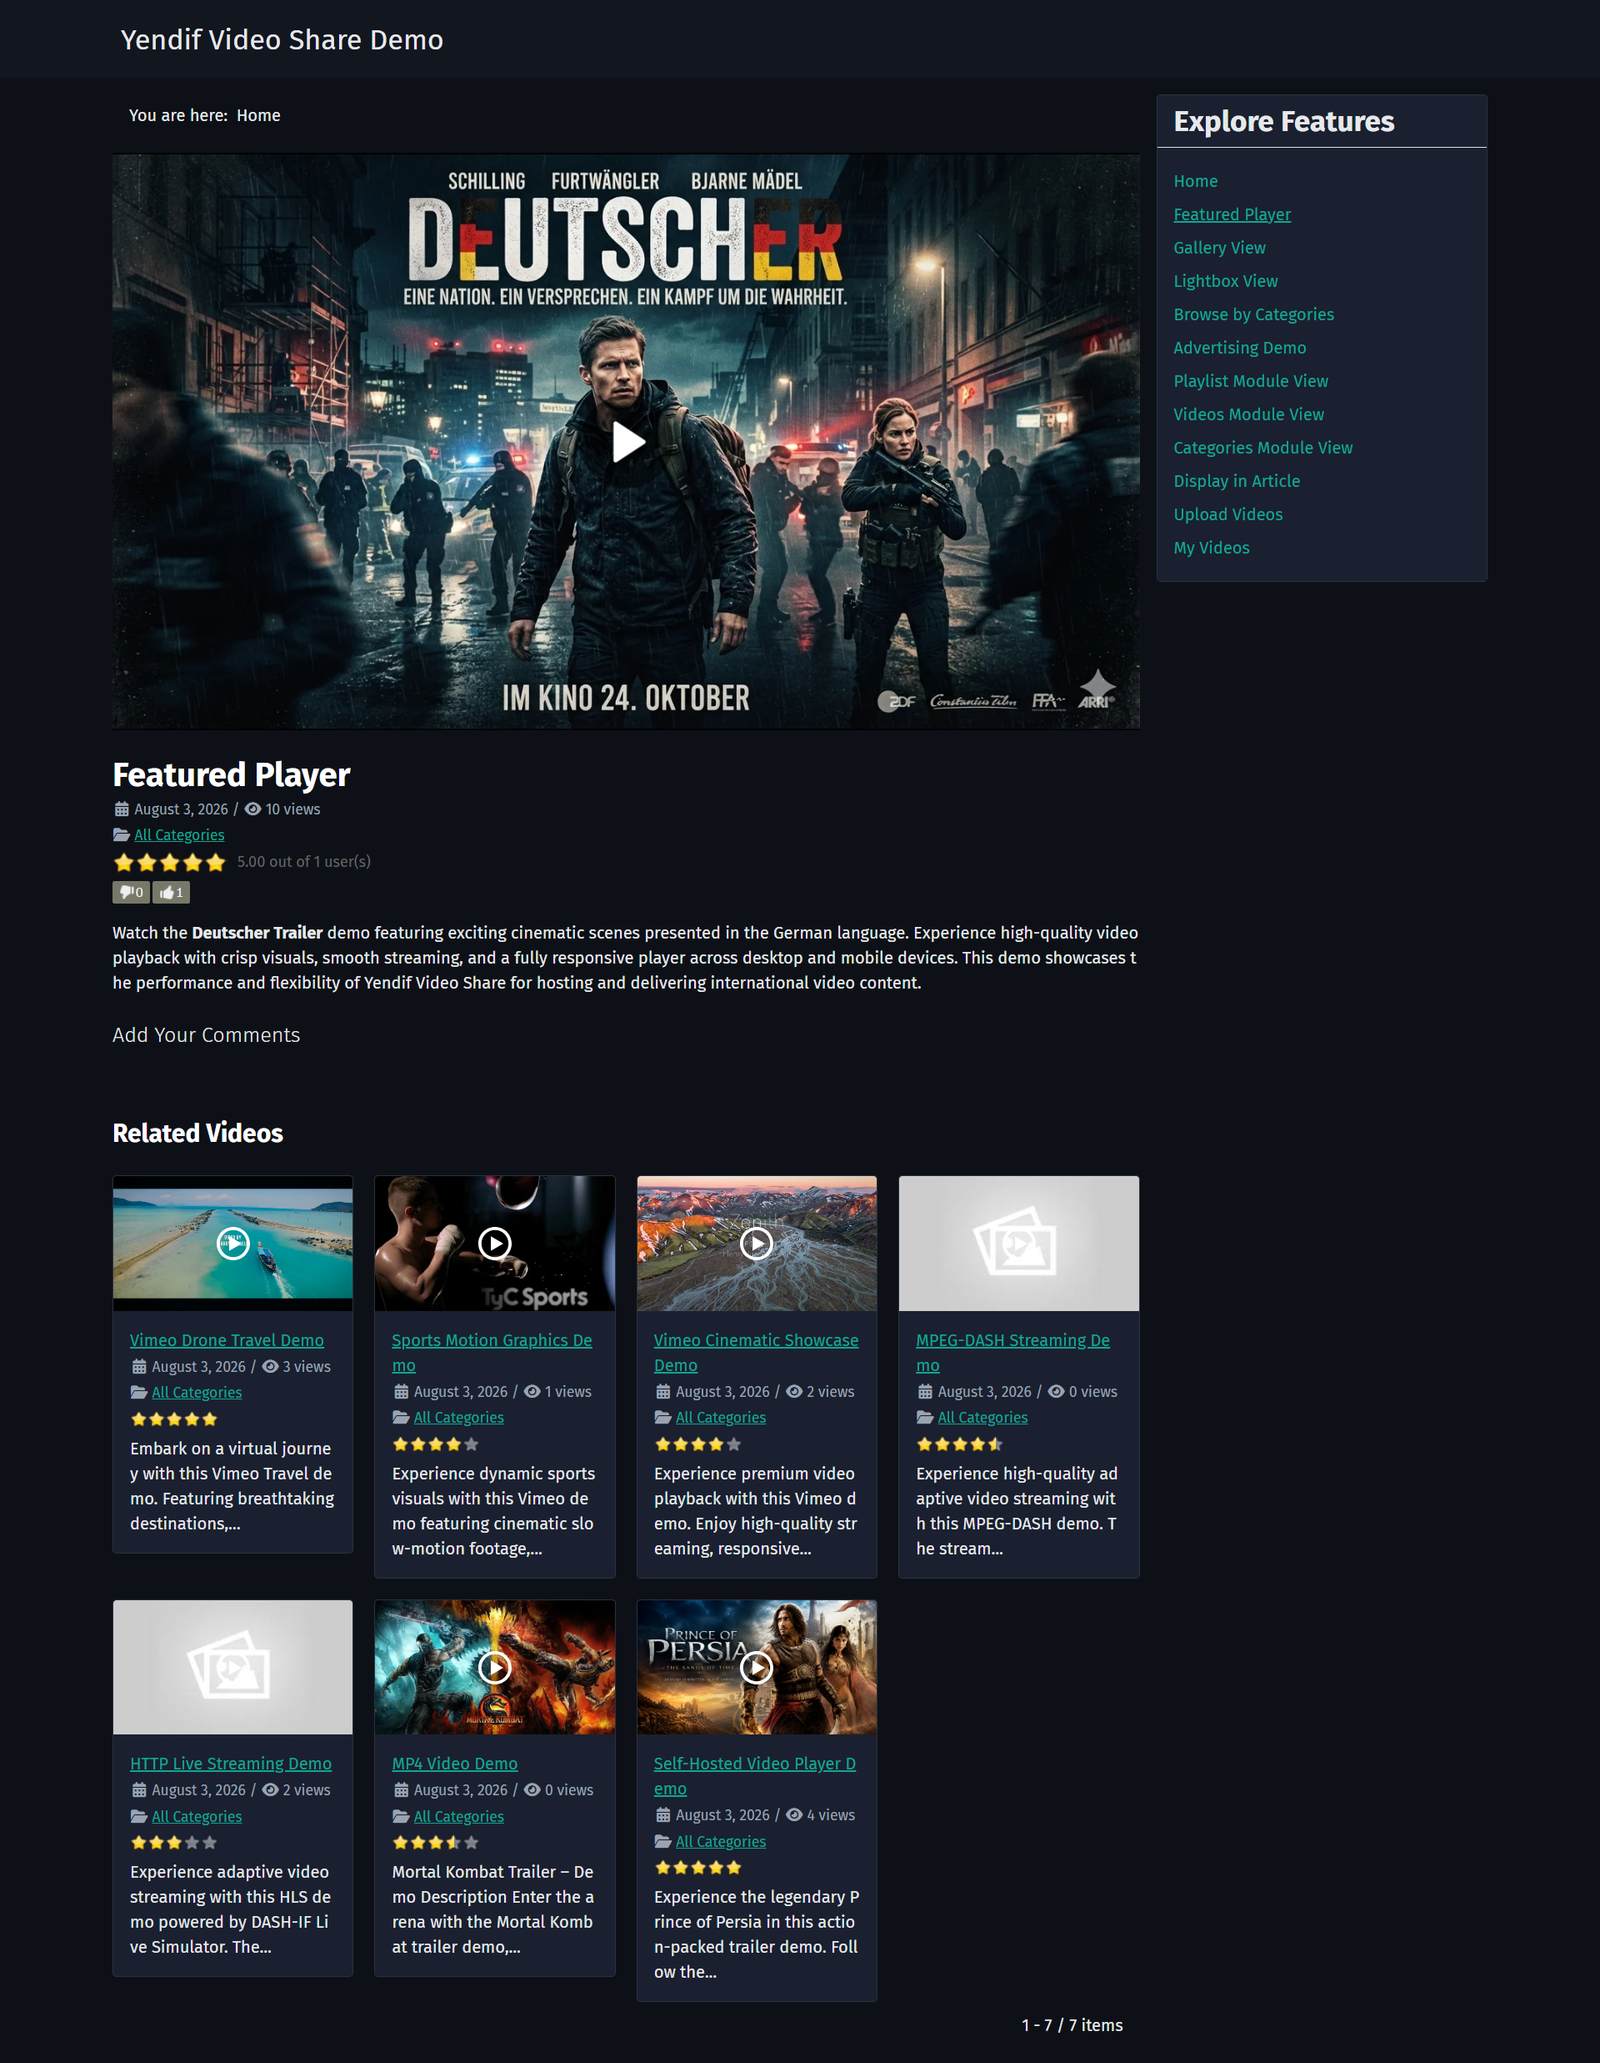The image size is (1600, 2063).
Task: Open Vimeo Cinematic Showcase Demo title link
Action: pyautogui.click(x=756, y=1352)
